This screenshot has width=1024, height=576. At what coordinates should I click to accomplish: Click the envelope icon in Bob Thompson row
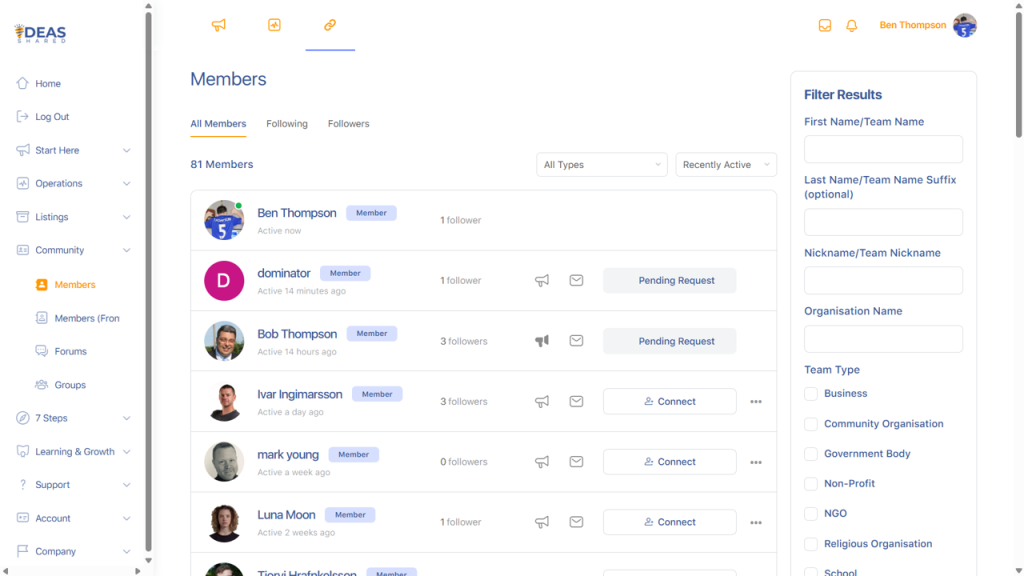coord(576,341)
